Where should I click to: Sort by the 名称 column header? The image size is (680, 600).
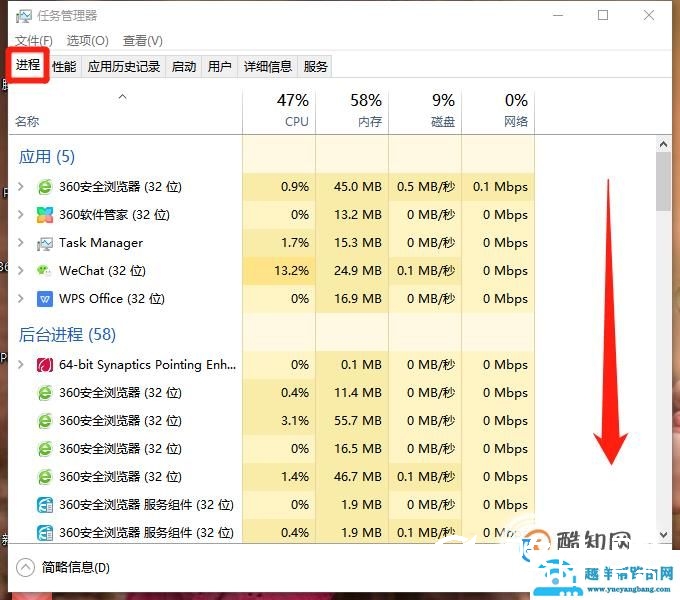tap(27, 121)
